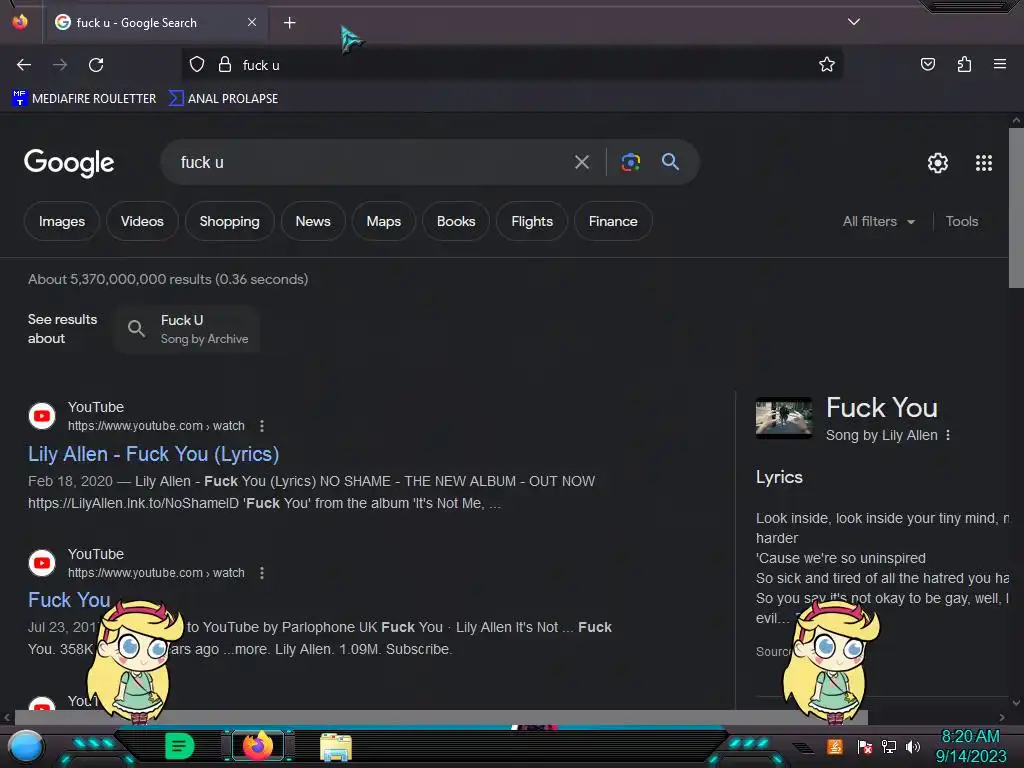Submit search with the magnifier icon
Viewport: 1024px width, 768px height.
click(670, 161)
